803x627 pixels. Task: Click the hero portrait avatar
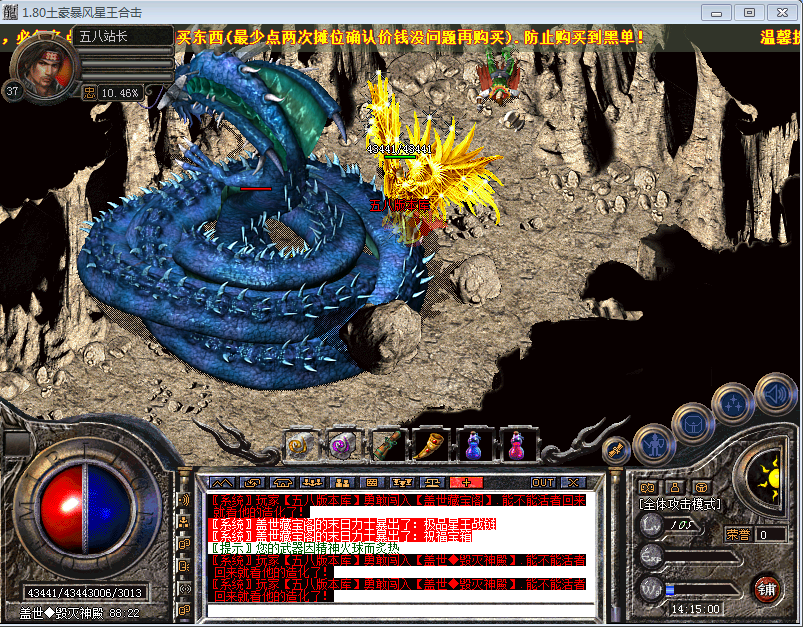[44, 69]
